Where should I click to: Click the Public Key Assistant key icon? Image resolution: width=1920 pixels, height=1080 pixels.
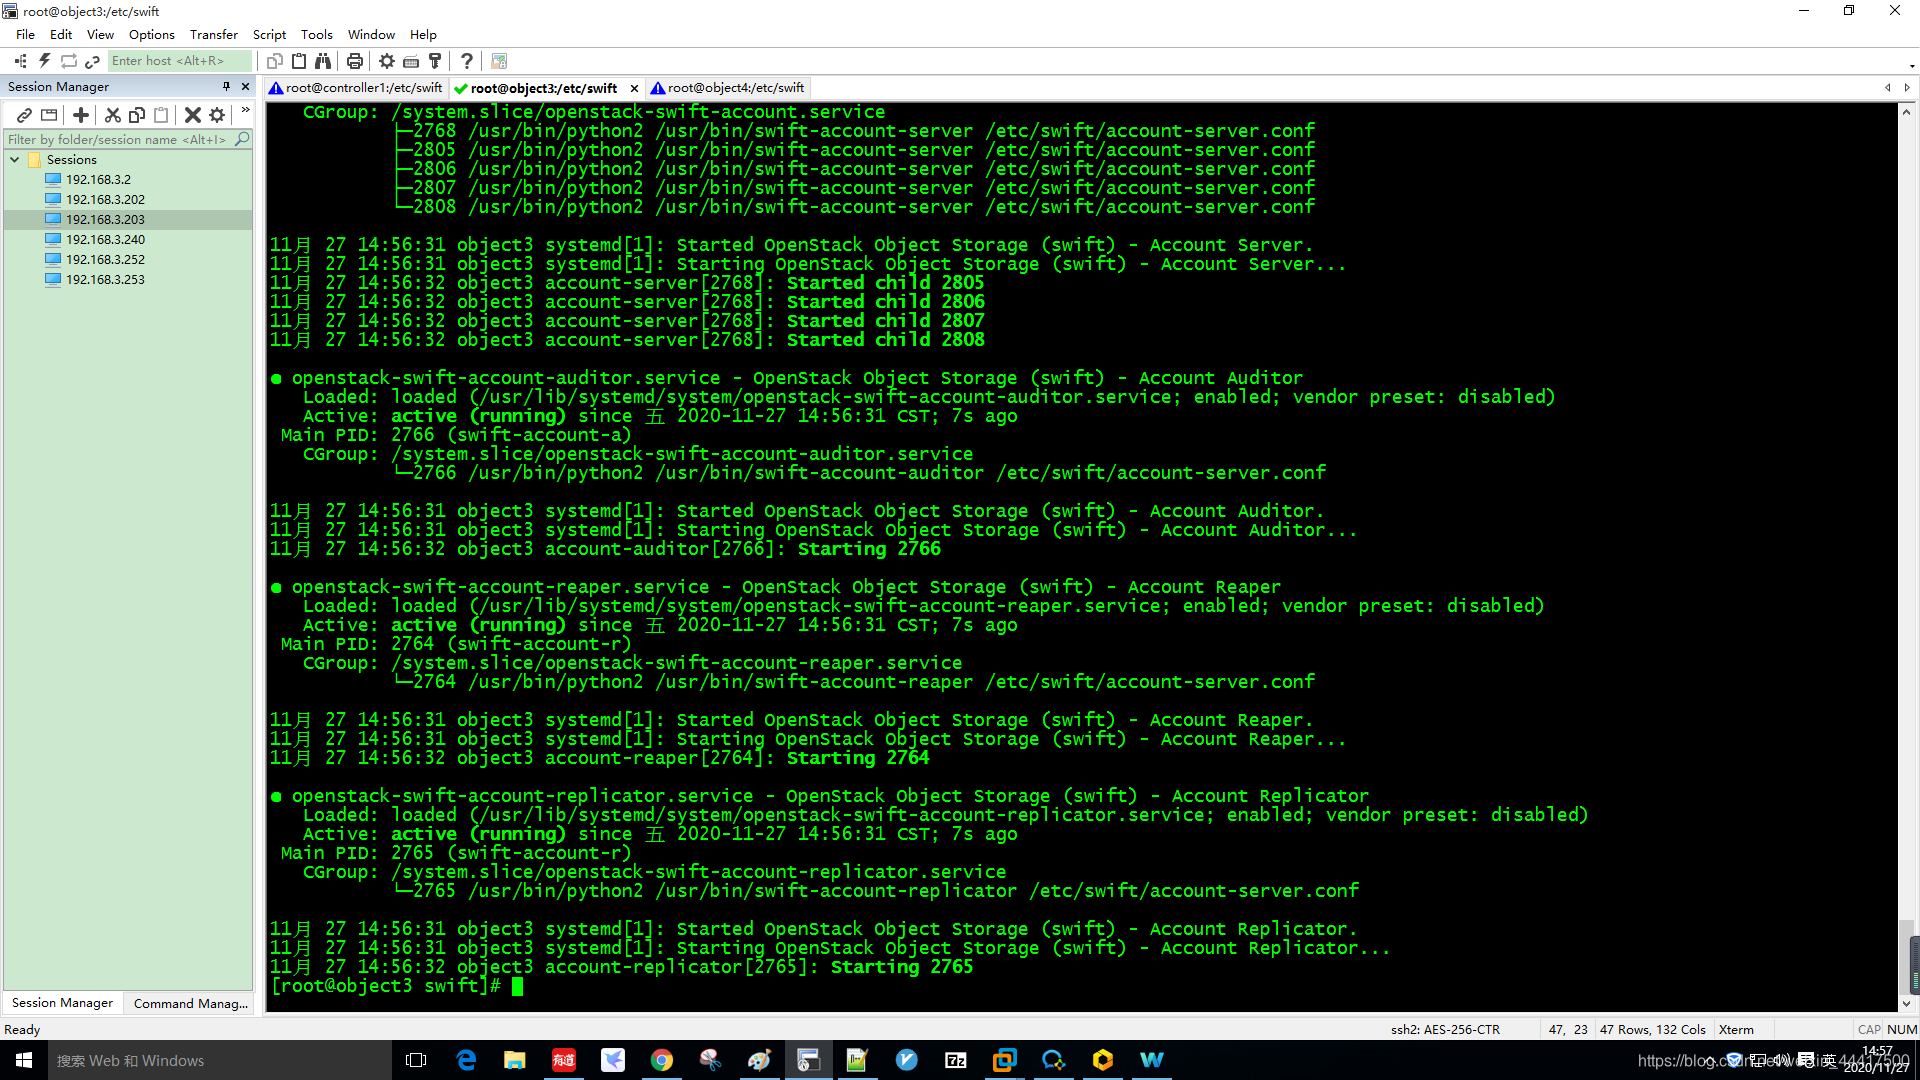435,61
